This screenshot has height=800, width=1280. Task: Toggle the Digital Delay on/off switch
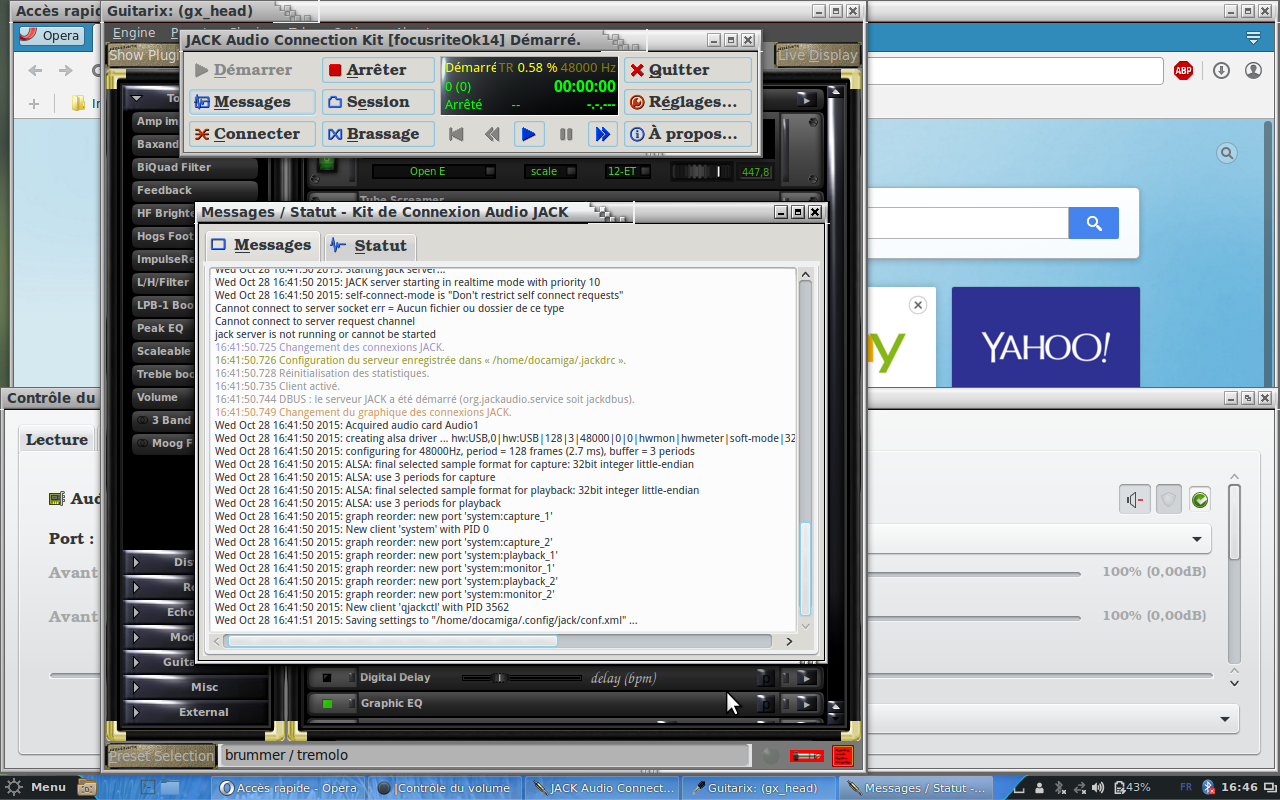pos(327,678)
